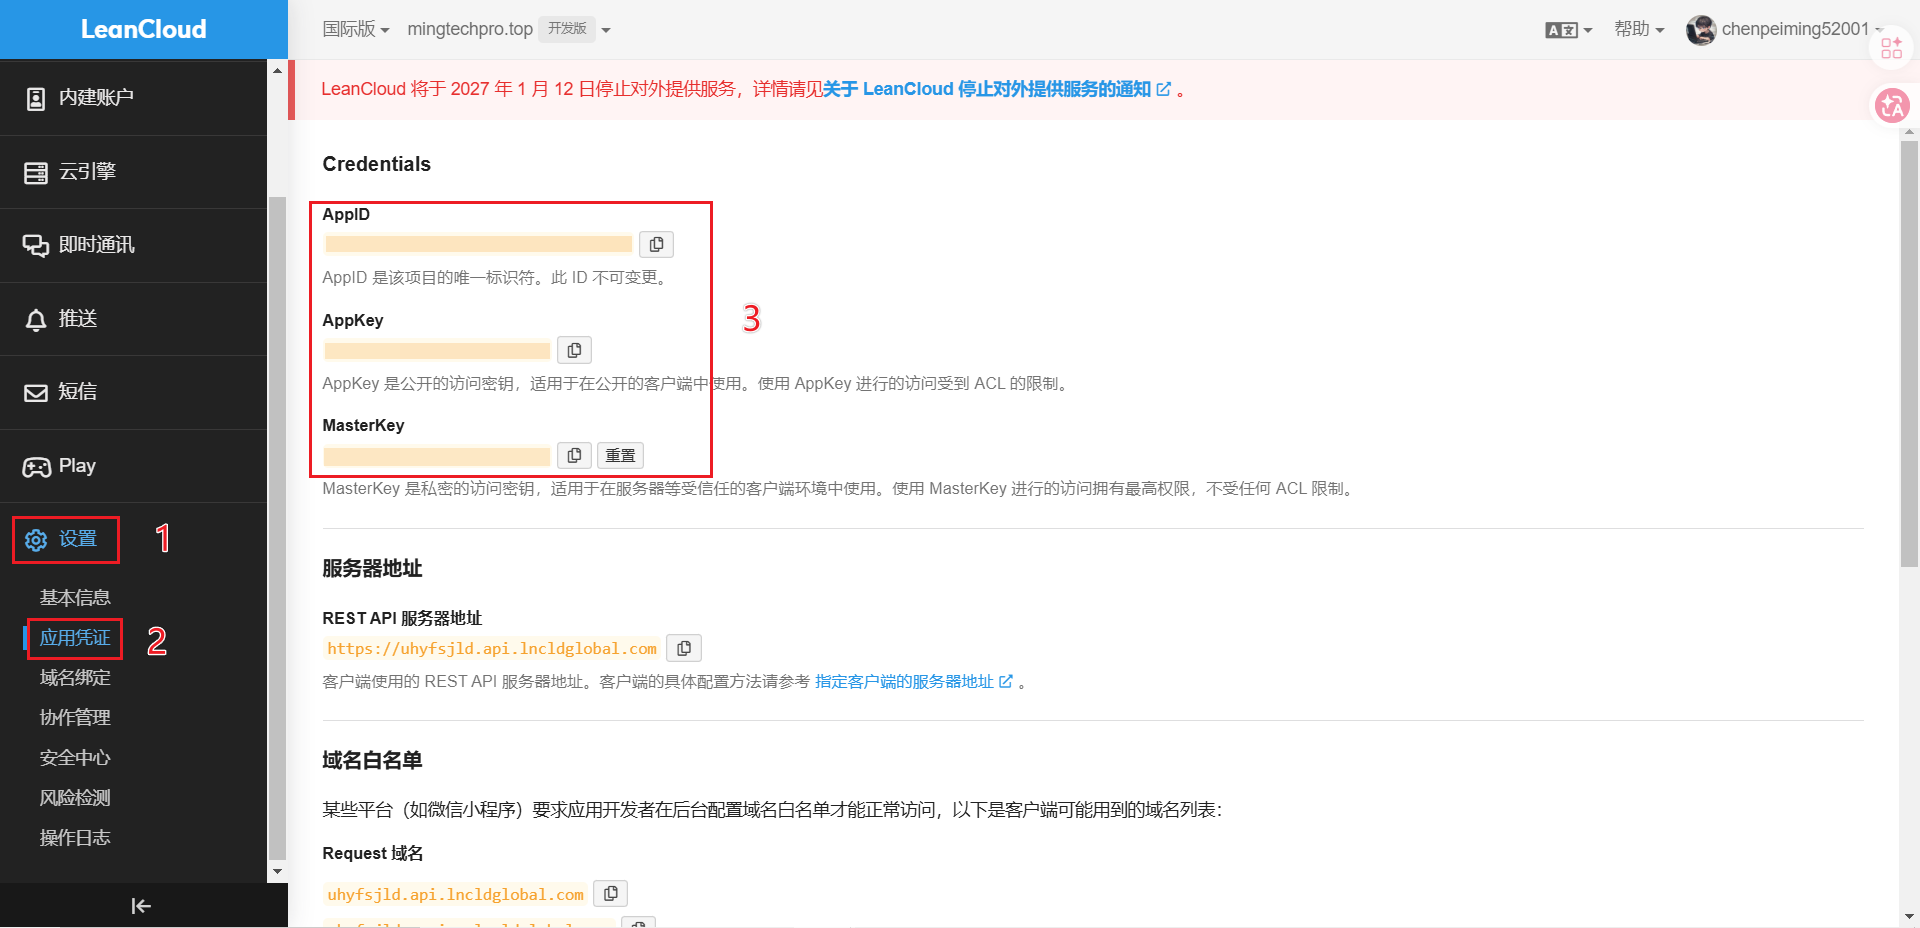Select 操作日志 submenu item

75,838
